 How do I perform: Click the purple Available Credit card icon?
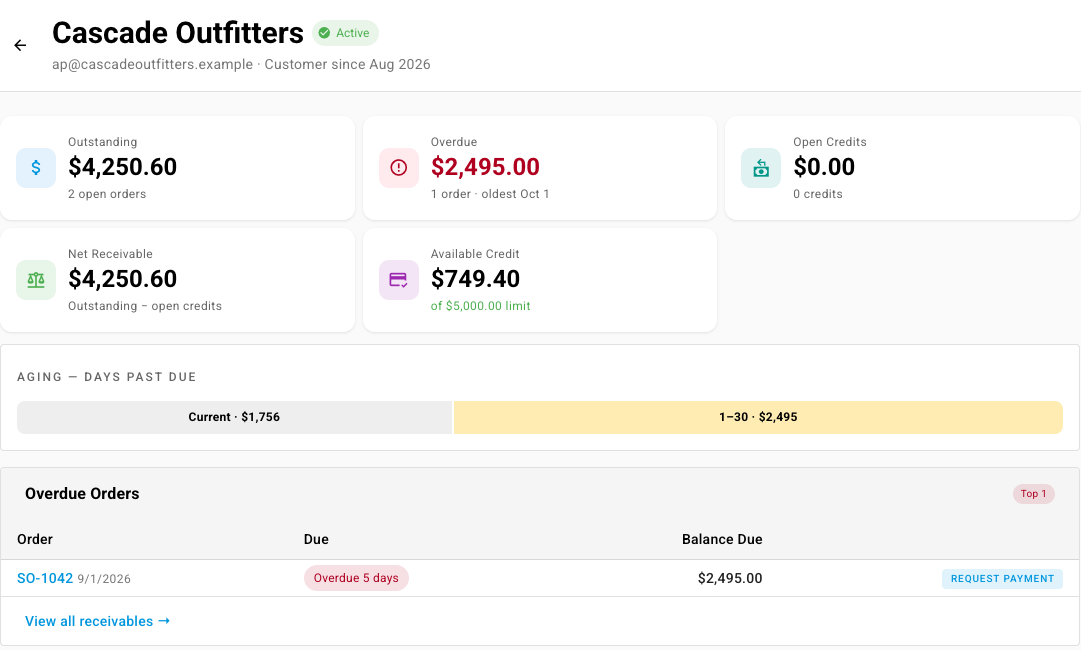point(398,280)
